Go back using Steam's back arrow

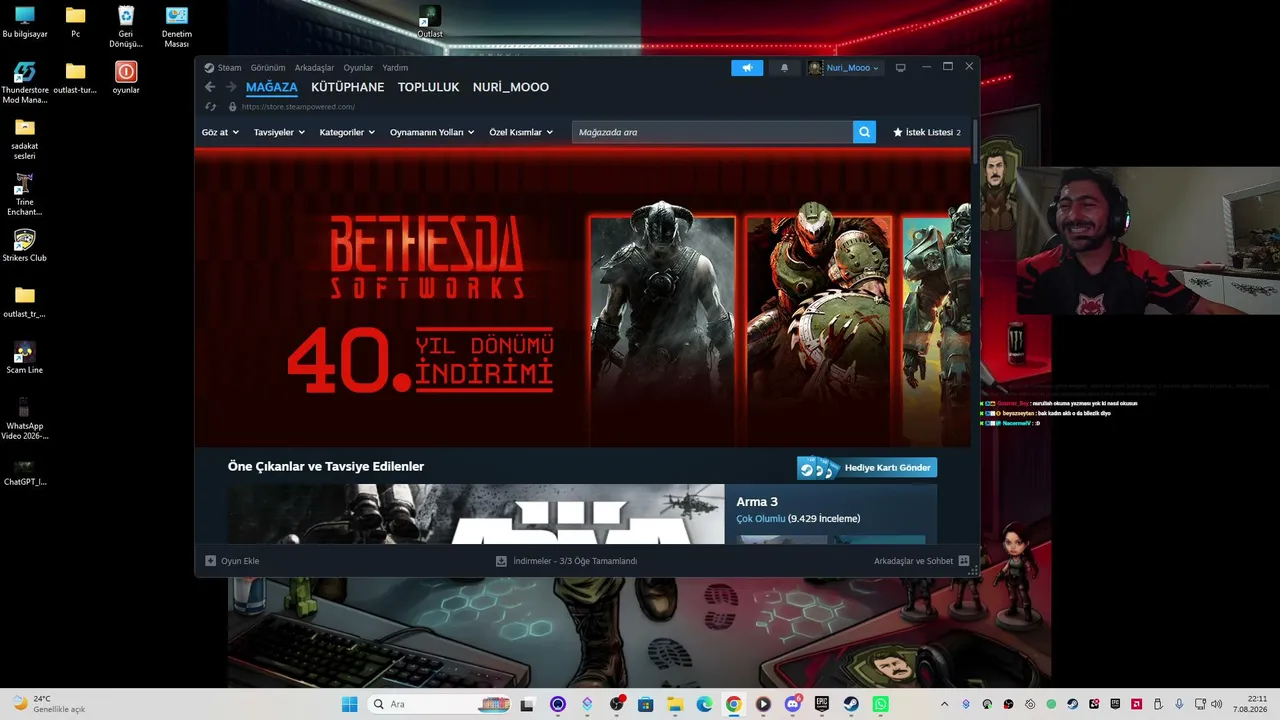pos(210,87)
